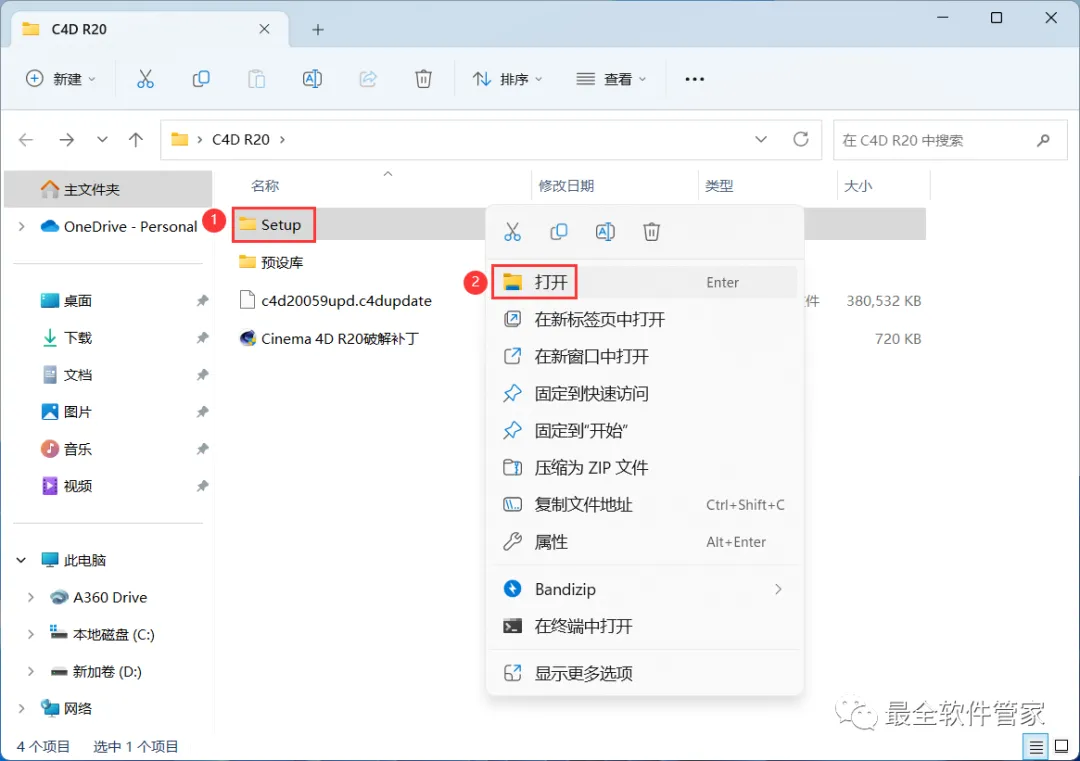Open the 排序 sort dropdown

tap(508, 79)
